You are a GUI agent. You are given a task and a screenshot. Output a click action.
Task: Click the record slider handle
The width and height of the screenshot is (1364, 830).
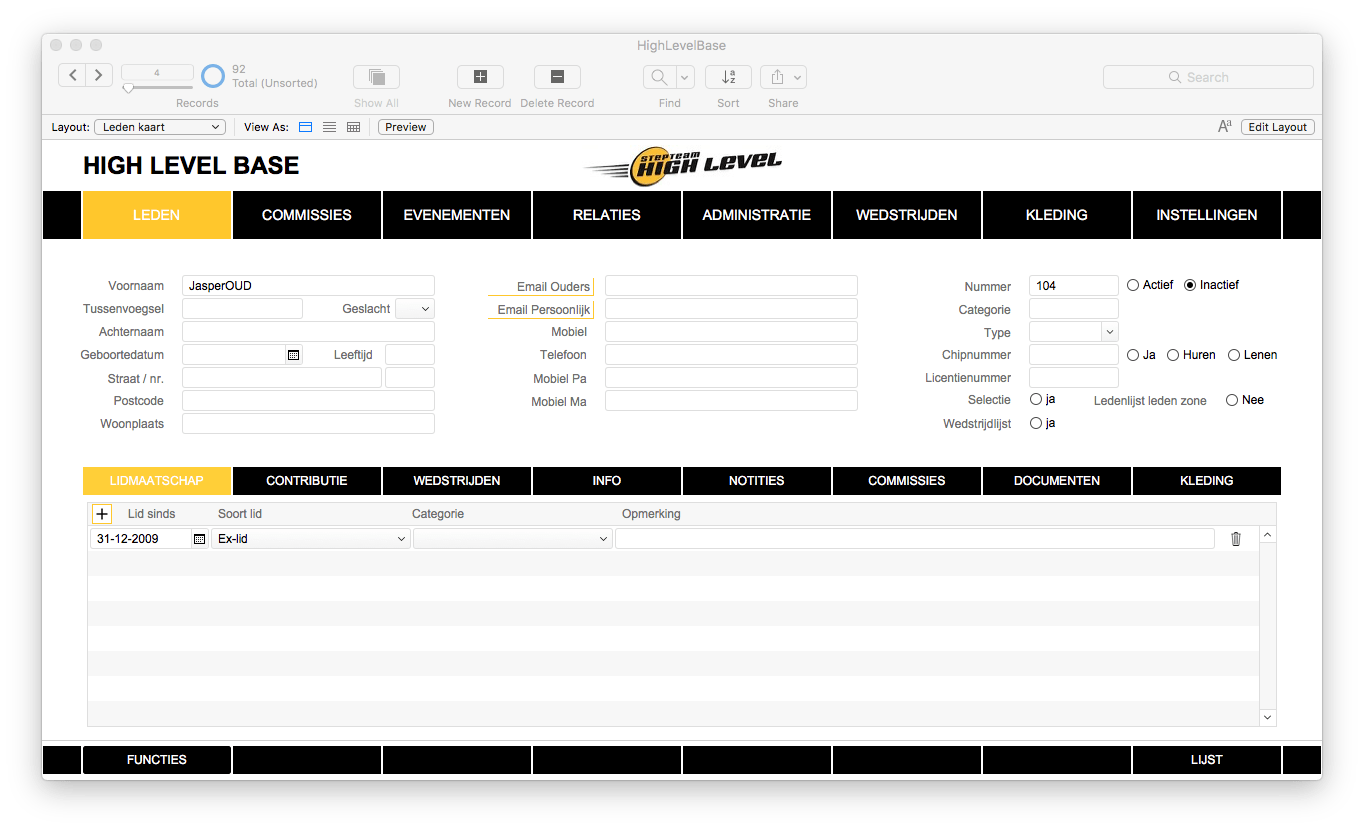point(128,89)
